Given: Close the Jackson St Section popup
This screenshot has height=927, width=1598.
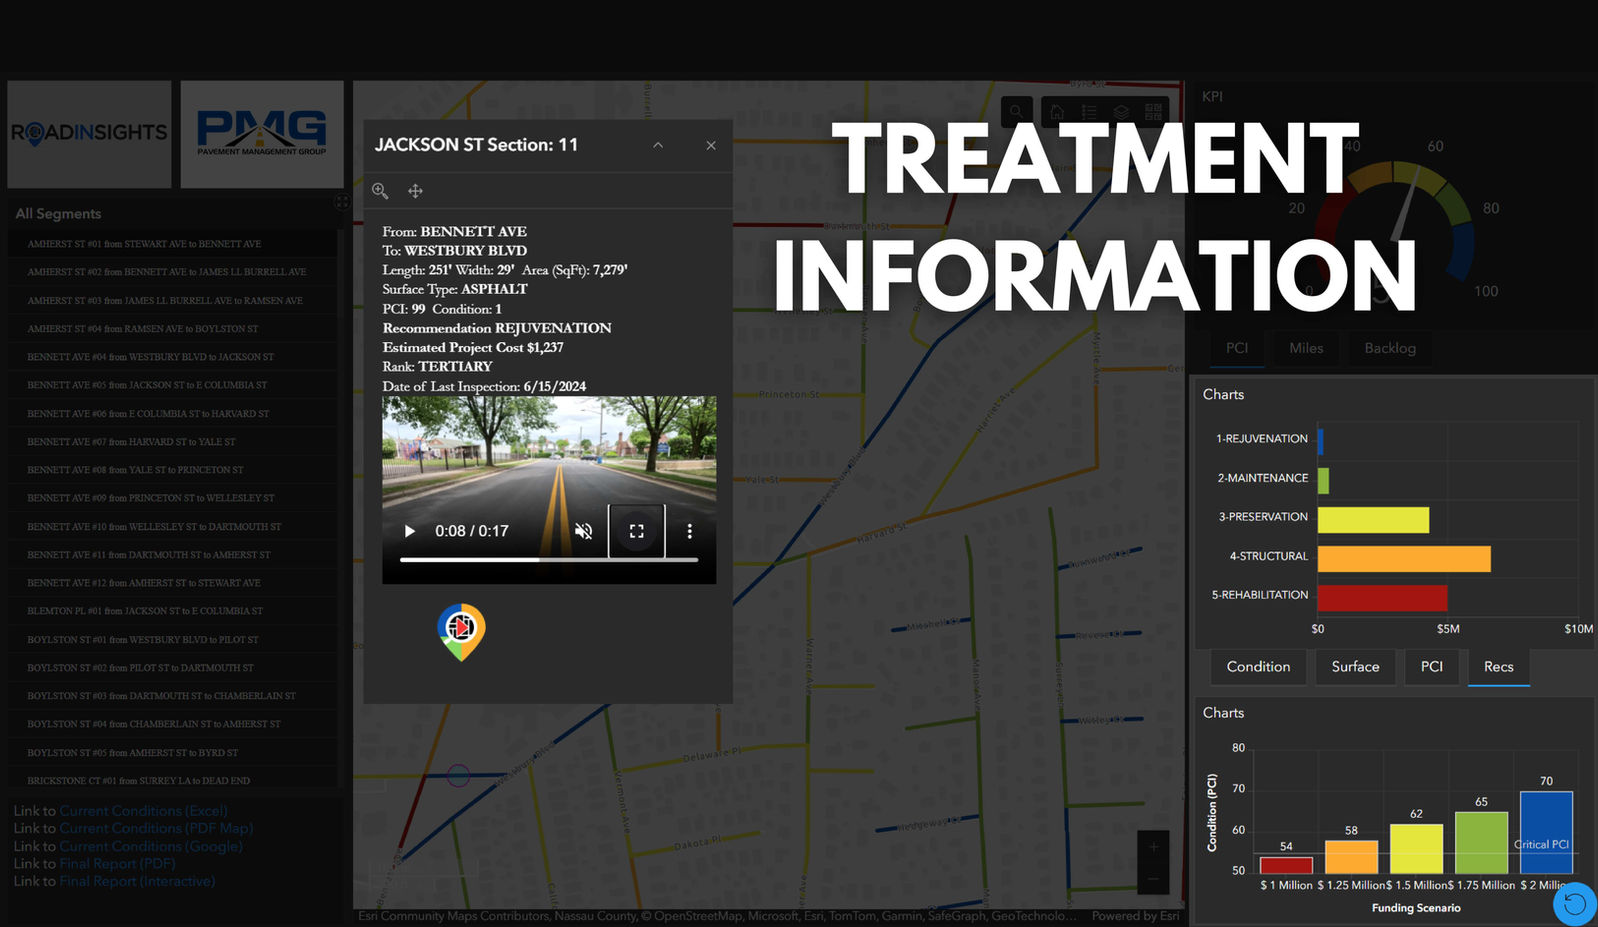Looking at the screenshot, I should [711, 145].
